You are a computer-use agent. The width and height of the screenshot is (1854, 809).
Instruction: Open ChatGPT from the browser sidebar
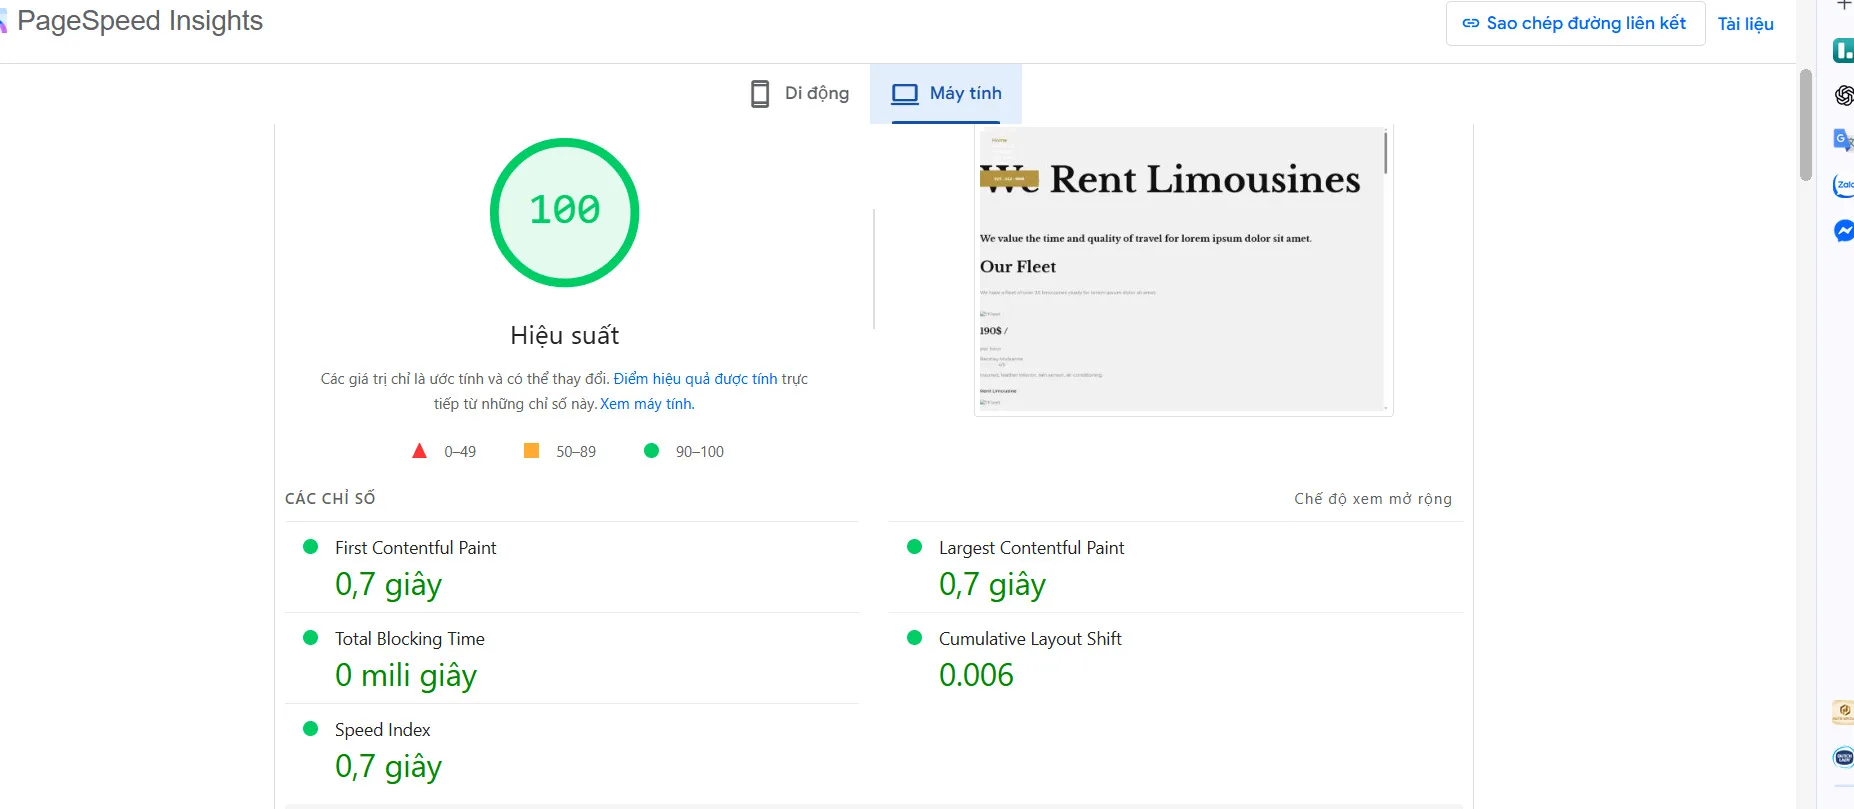pos(1844,95)
